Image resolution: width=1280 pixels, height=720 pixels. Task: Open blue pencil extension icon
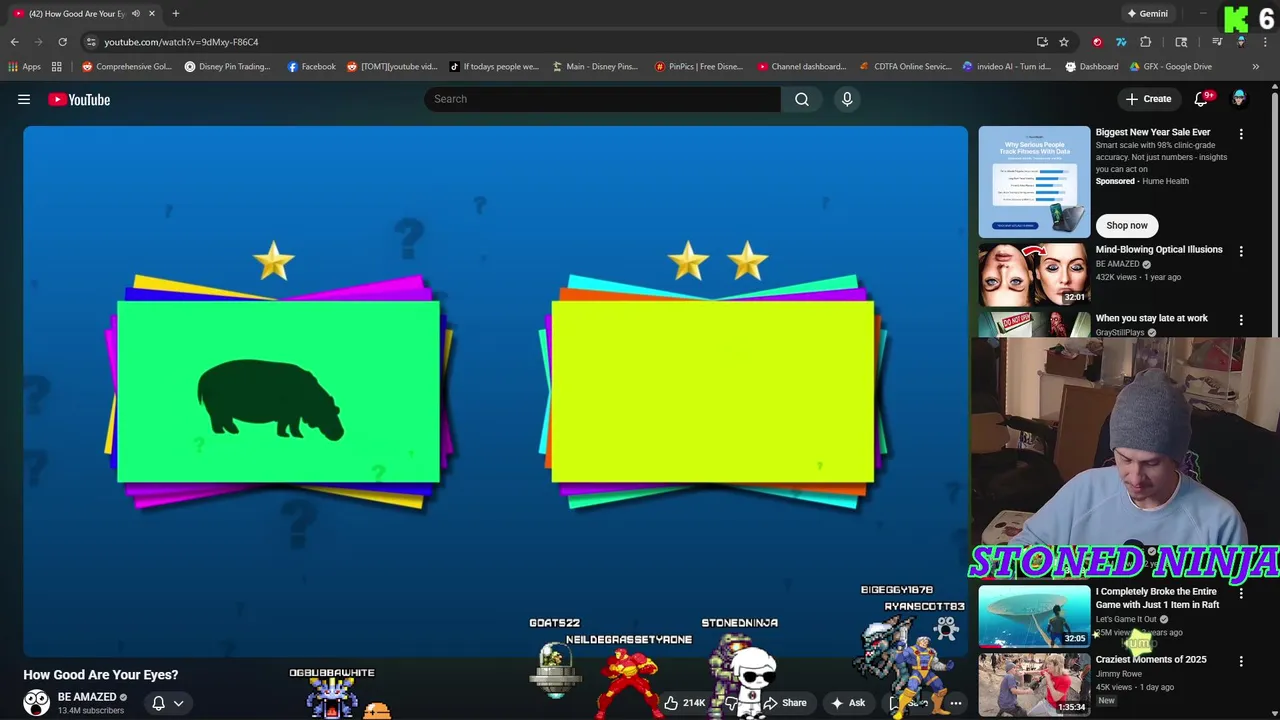click(1121, 42)
